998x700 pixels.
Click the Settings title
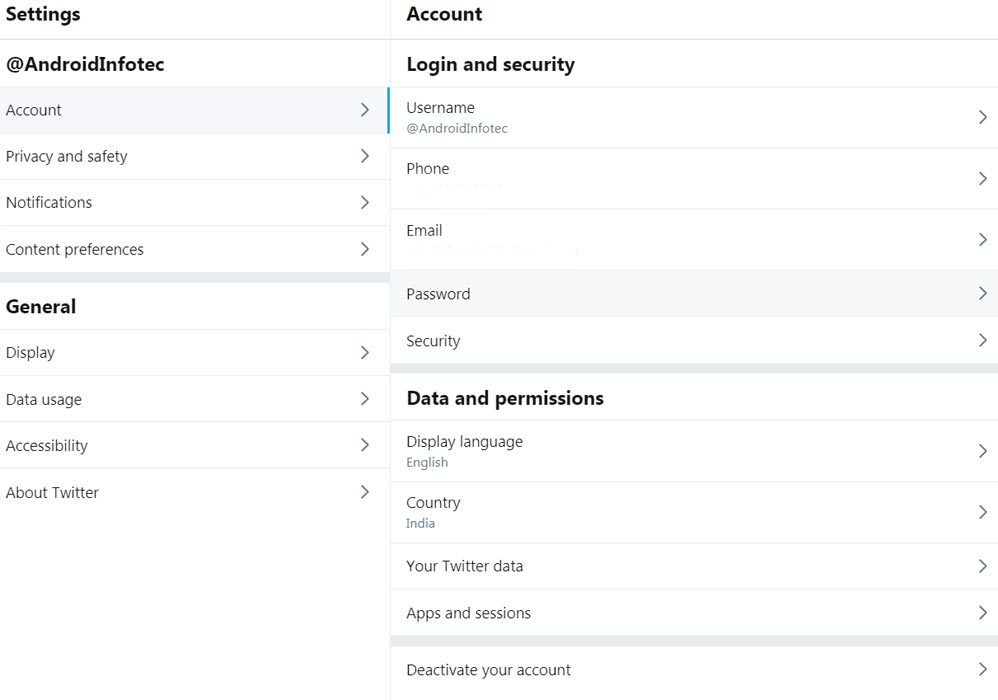coord(43,14)
